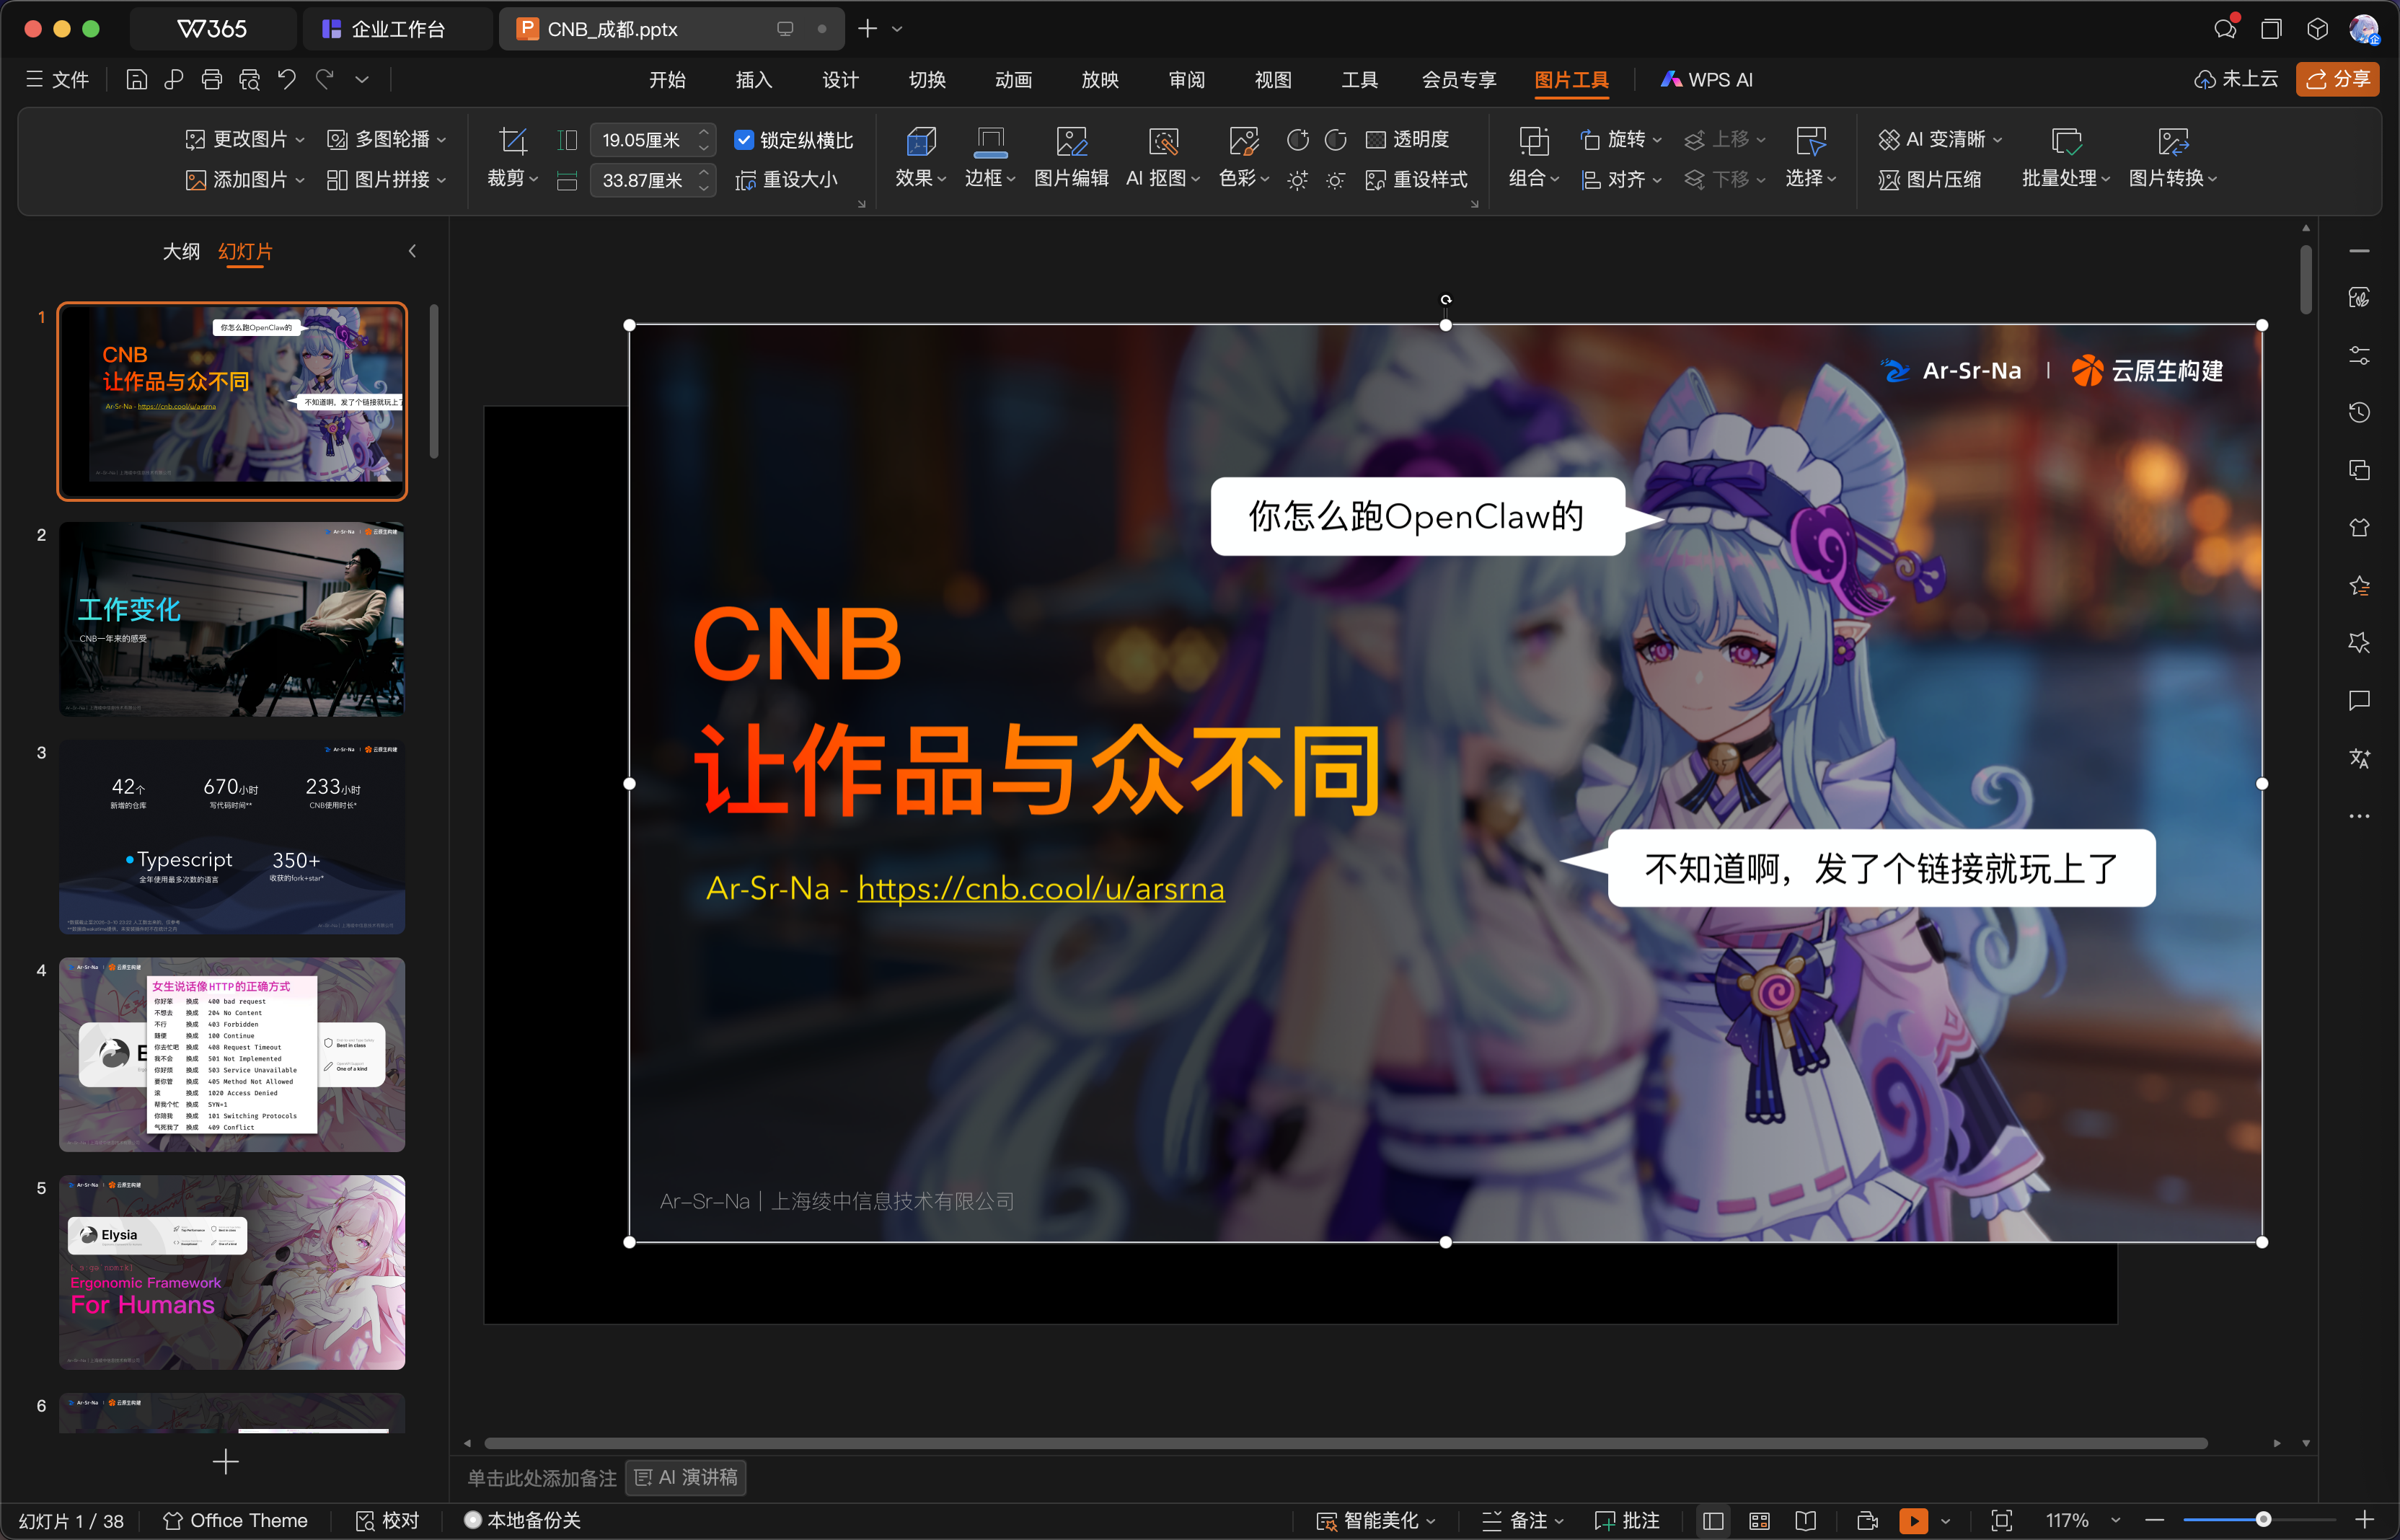Click the Undo arrow icon
This screenshot has width=2400, height=1540.
(287, 79)
